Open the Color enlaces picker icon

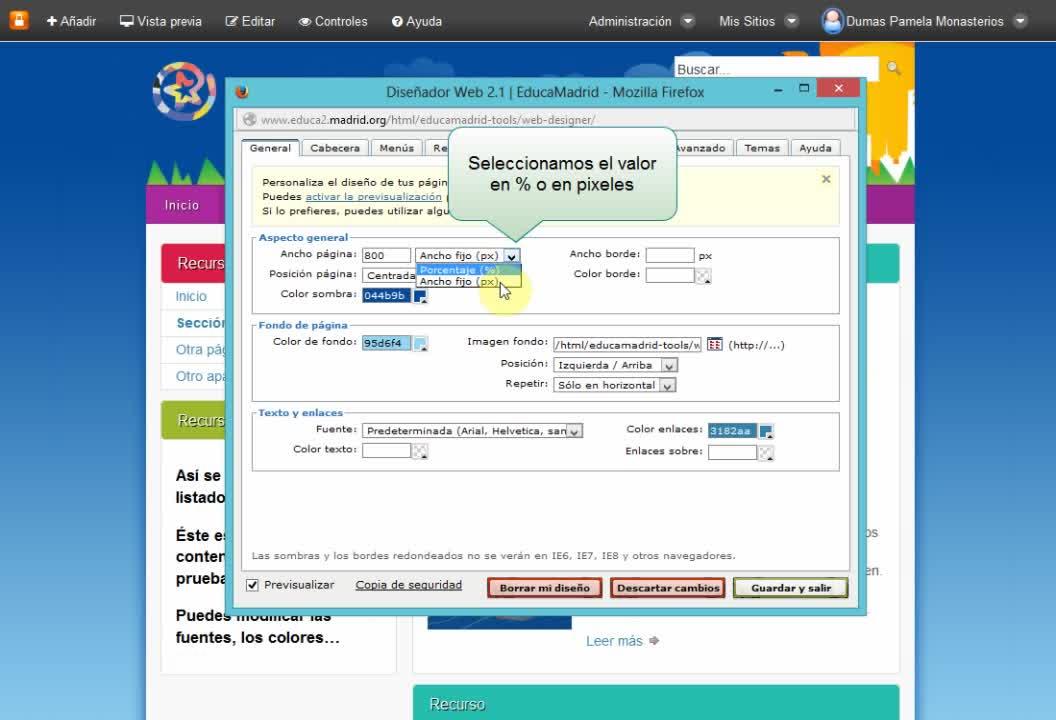point(766,432)
